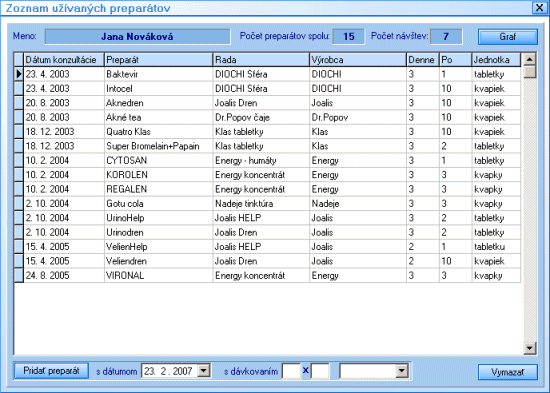Click the Vymazať button
Image resolution: width=550 pixels, height=393 pixels.
point(508,372)
